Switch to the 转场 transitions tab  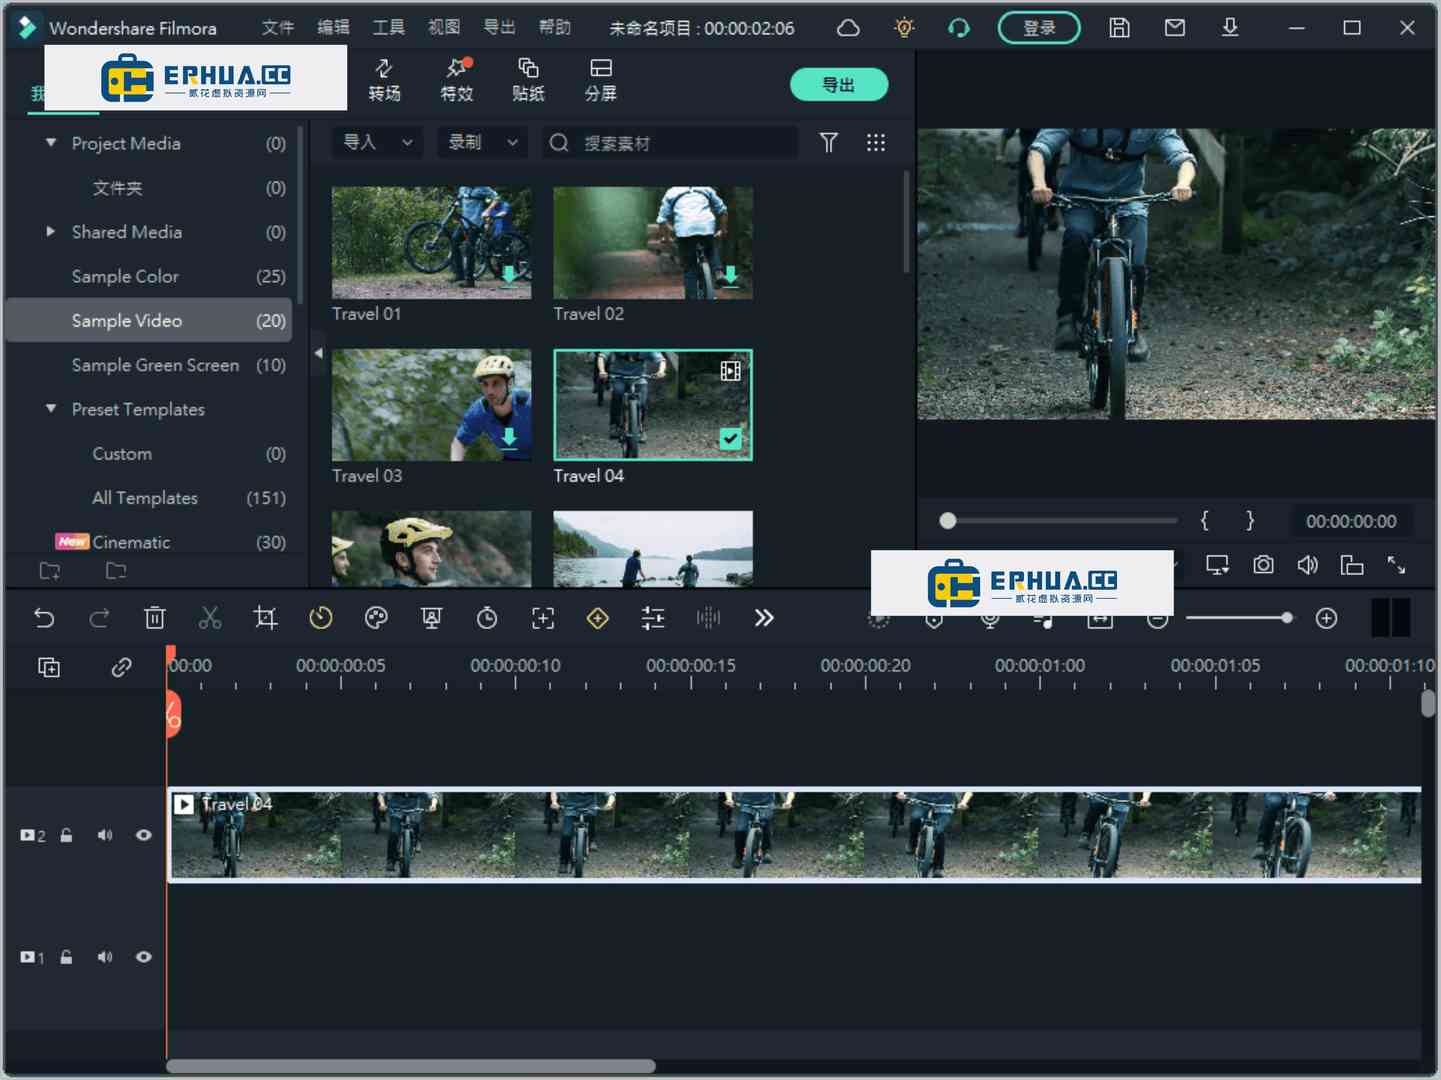pyautogui.click(x=384, y=80)
